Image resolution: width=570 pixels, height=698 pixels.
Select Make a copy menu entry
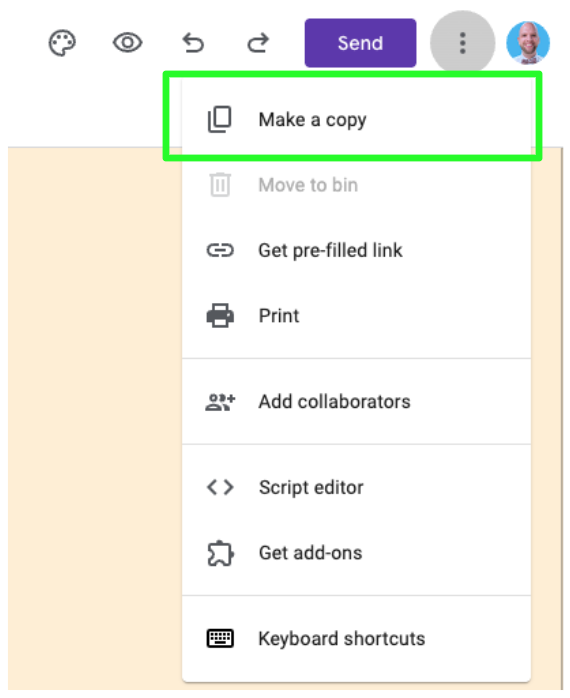(x=356, y=119)
